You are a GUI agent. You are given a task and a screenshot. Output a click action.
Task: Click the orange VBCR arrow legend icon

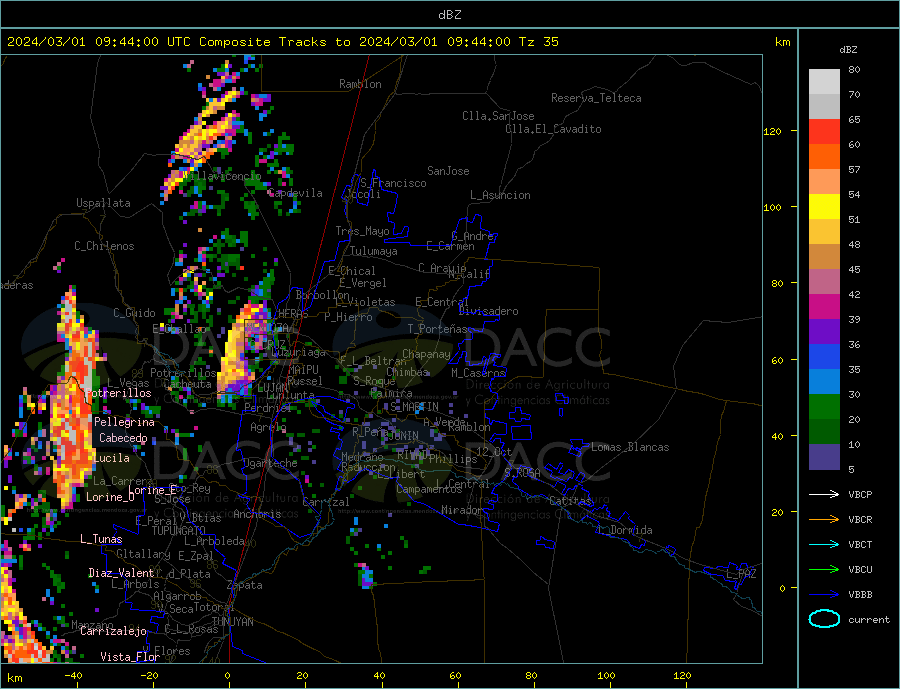[x=824, y=520]
